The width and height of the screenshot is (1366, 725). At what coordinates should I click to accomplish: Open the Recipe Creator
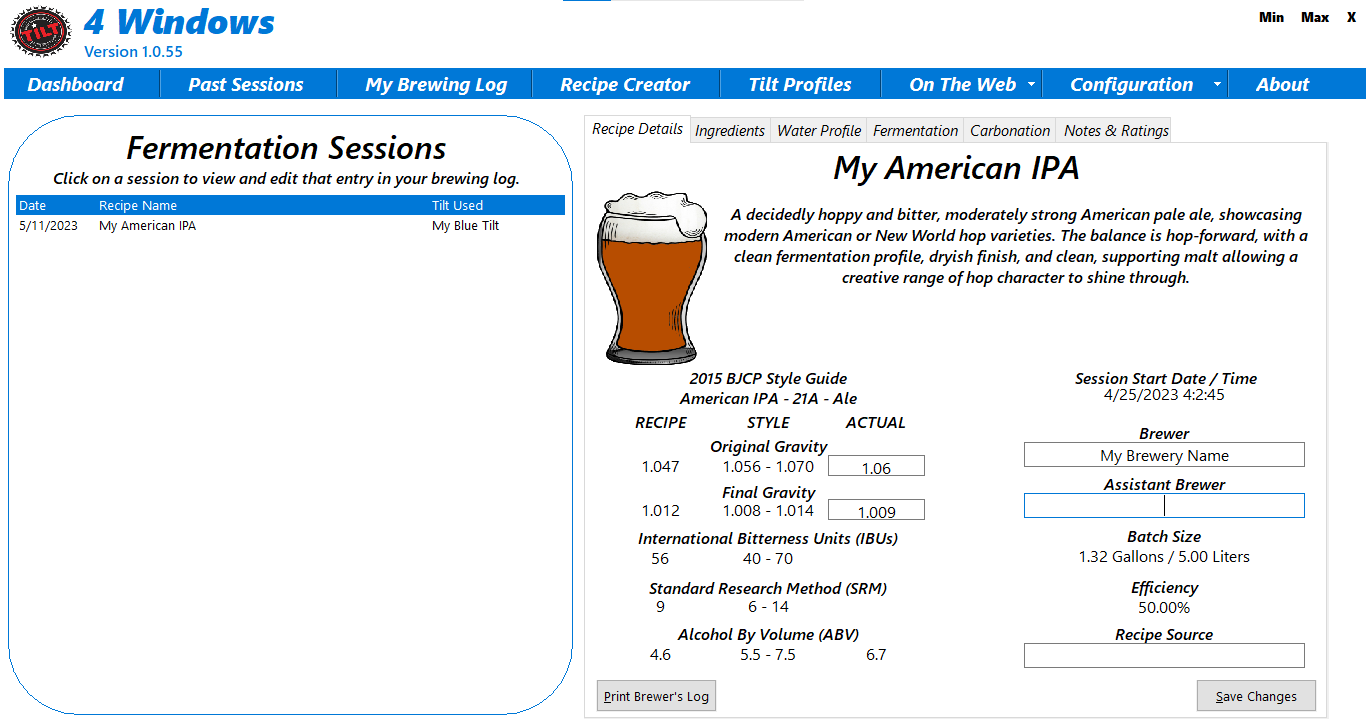pos(626,84)
